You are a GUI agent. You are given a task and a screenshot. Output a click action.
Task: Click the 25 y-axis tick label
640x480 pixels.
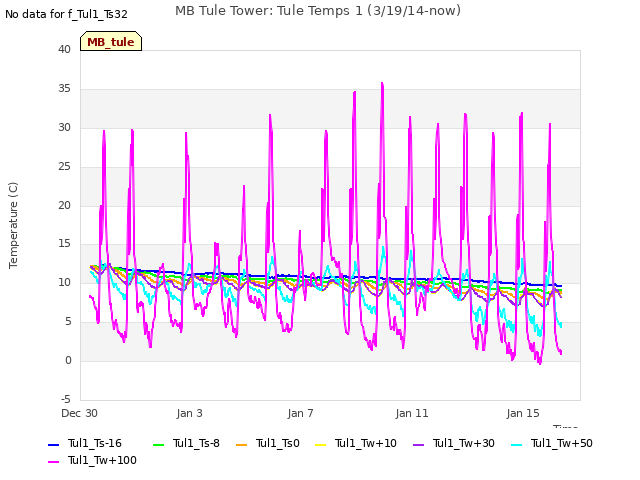64,167
